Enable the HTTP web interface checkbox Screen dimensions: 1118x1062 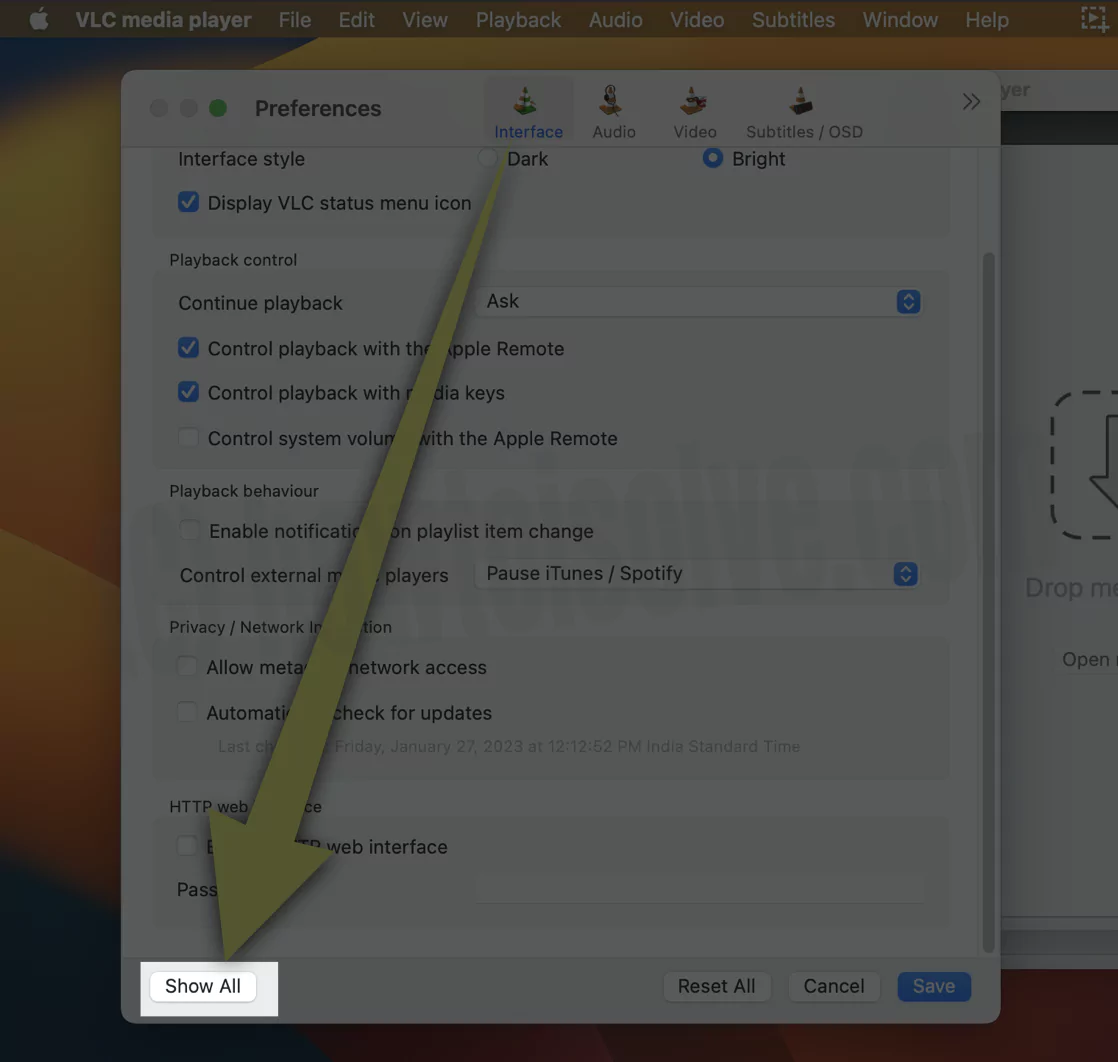click(187, 846)
